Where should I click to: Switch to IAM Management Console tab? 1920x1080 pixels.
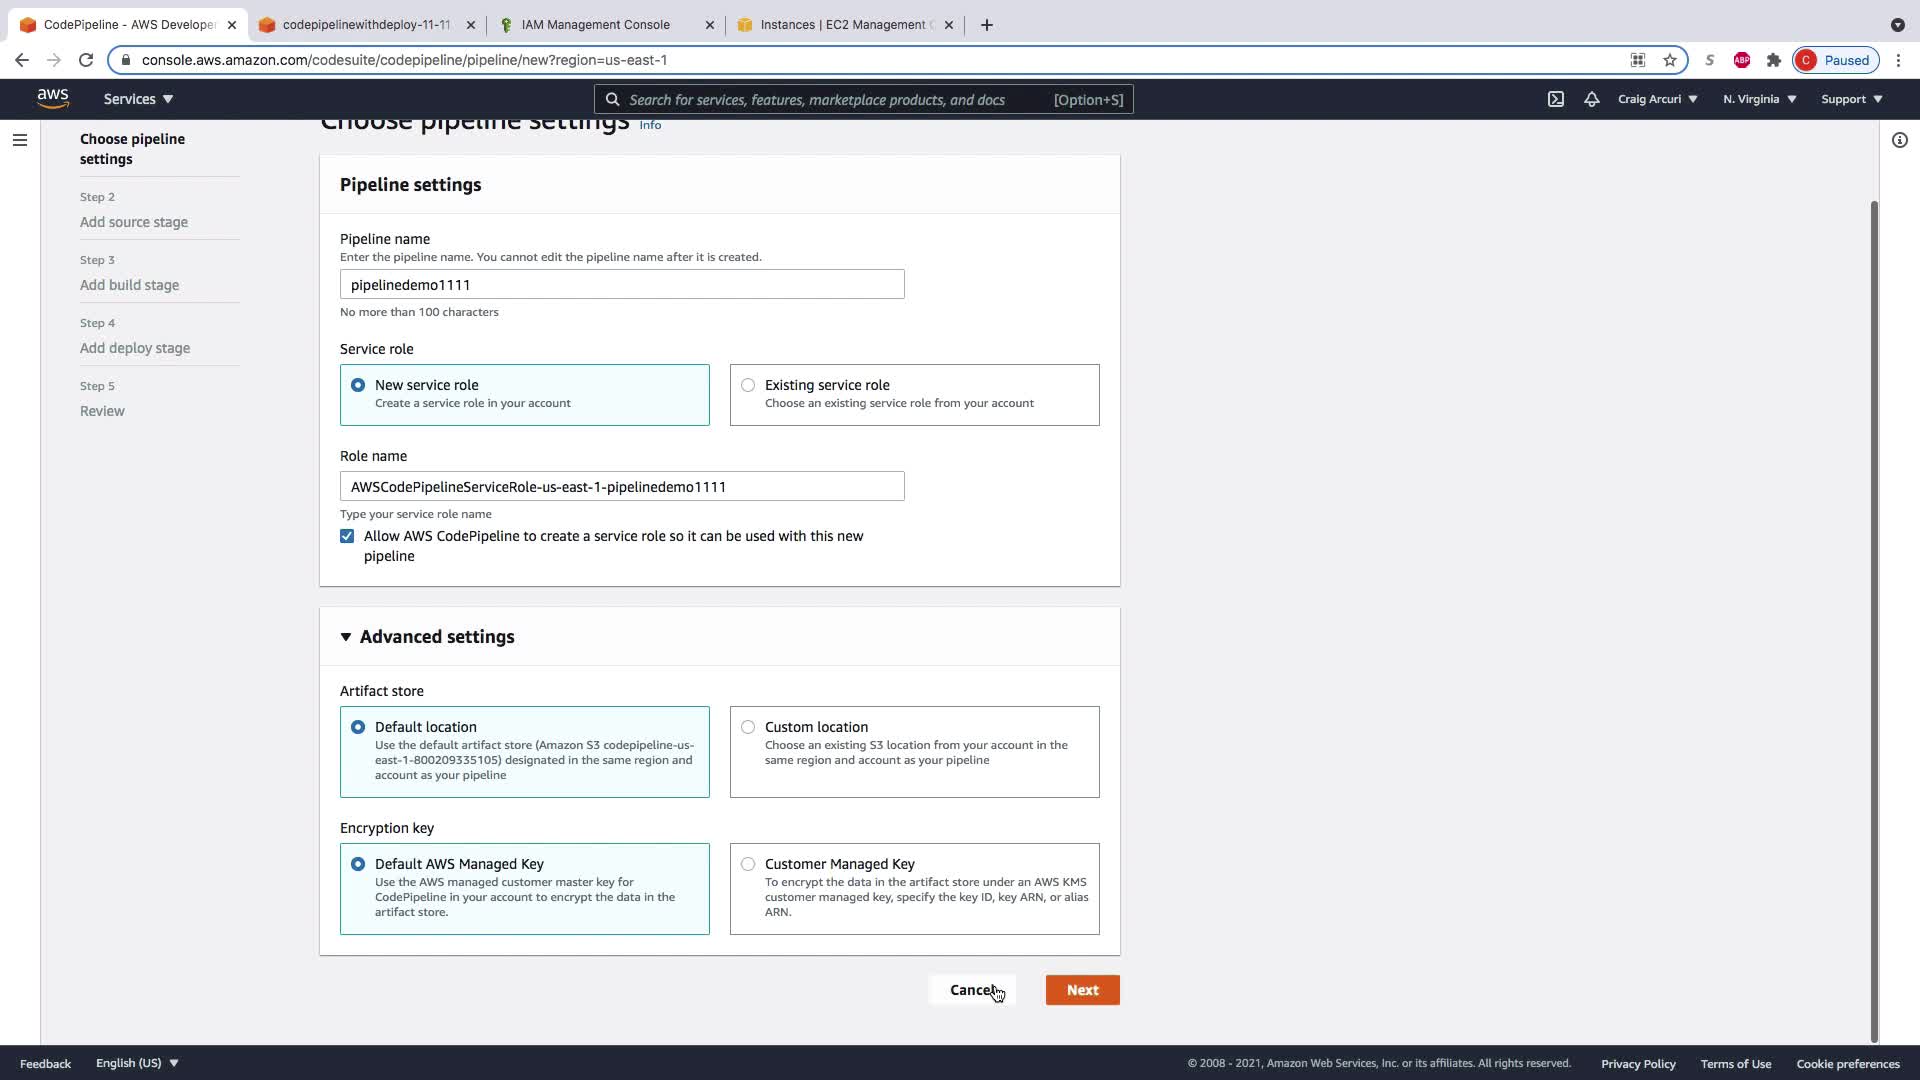(595, 24)
